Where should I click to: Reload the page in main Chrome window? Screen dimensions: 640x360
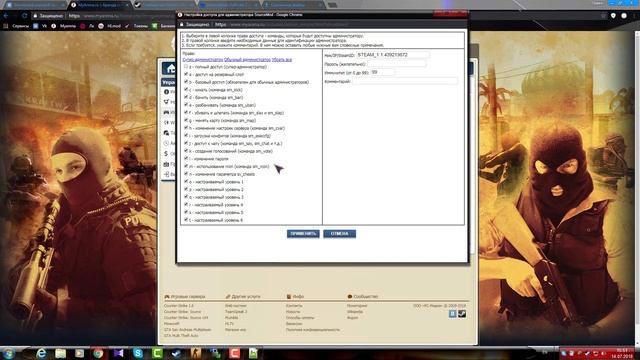(24, 16)
